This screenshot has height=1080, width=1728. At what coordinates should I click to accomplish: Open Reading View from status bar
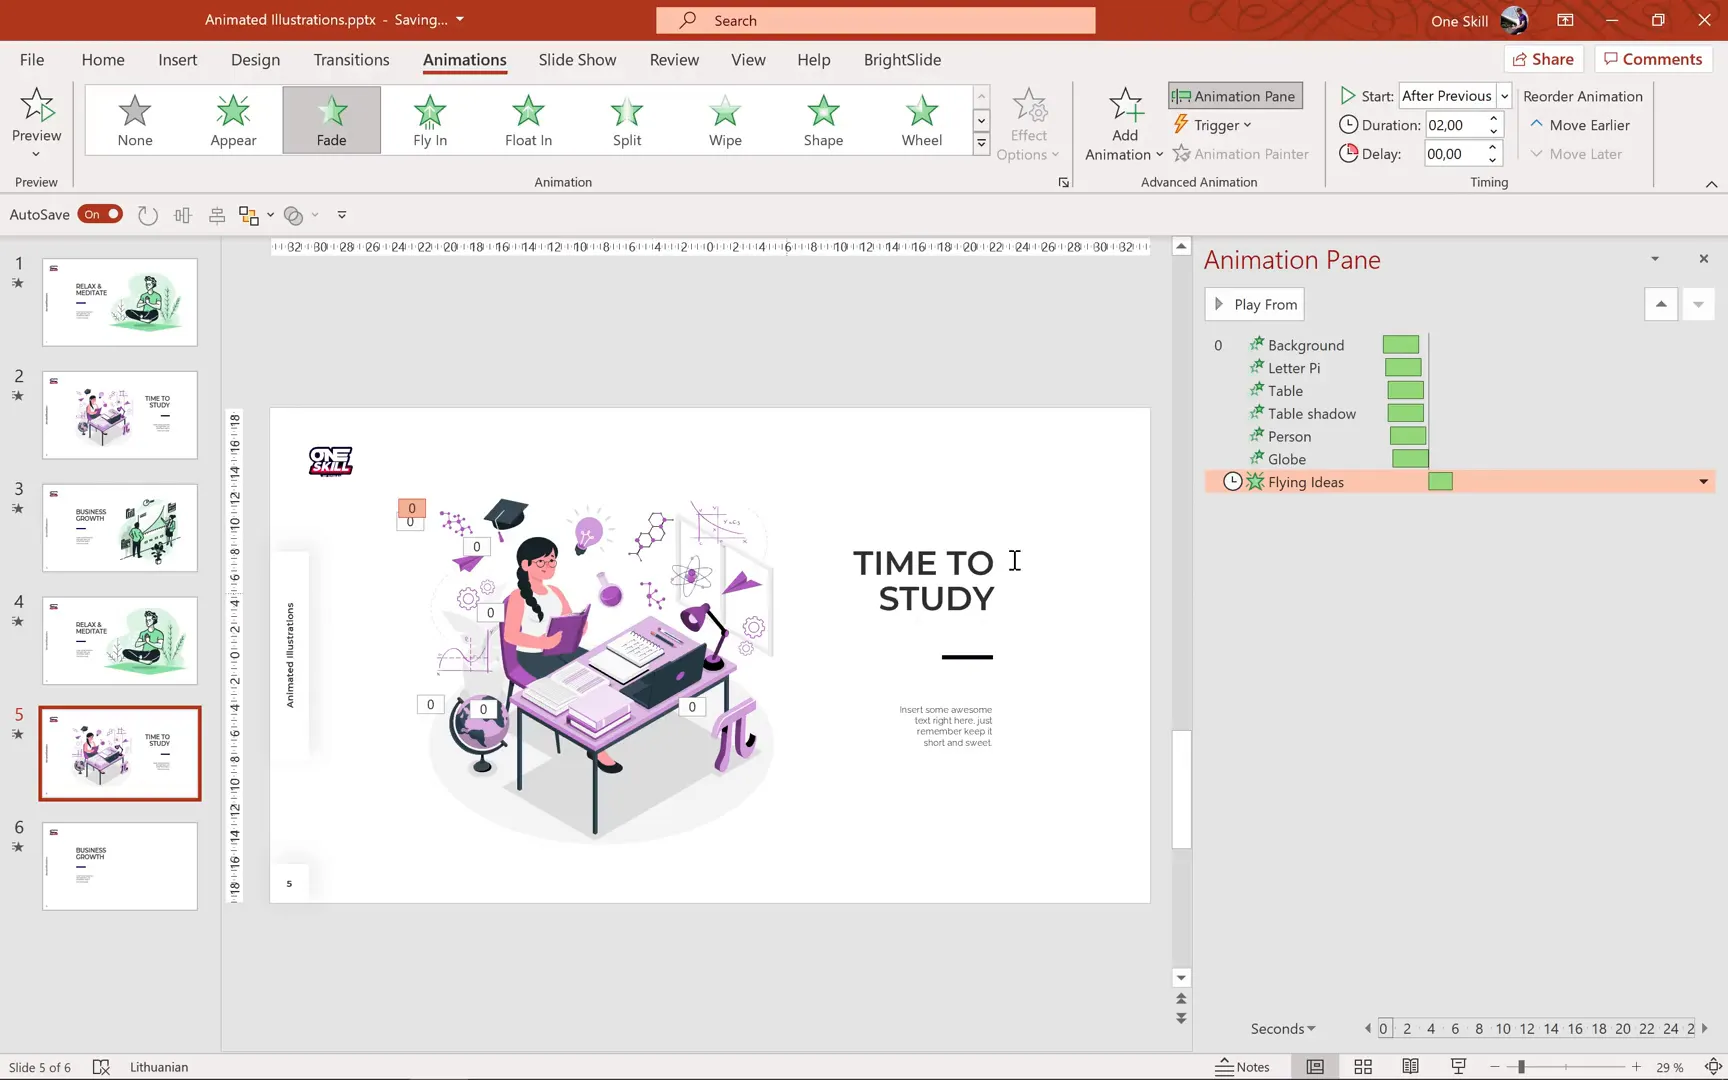pyautogui.click(x=1410, y=1067)
